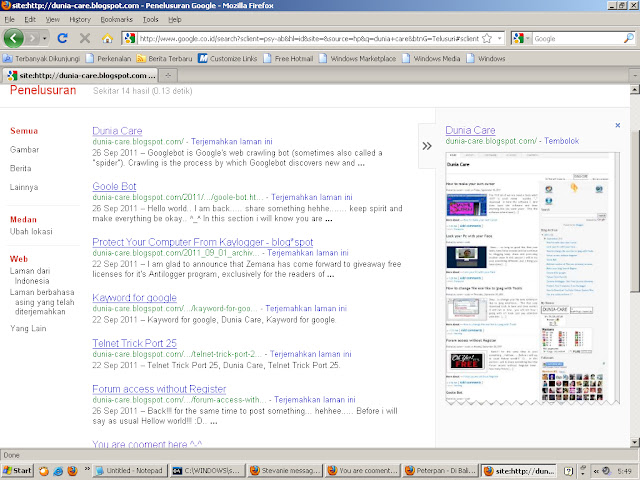
Task: Close the preview panel with the blue X
Action: (618, 125)
